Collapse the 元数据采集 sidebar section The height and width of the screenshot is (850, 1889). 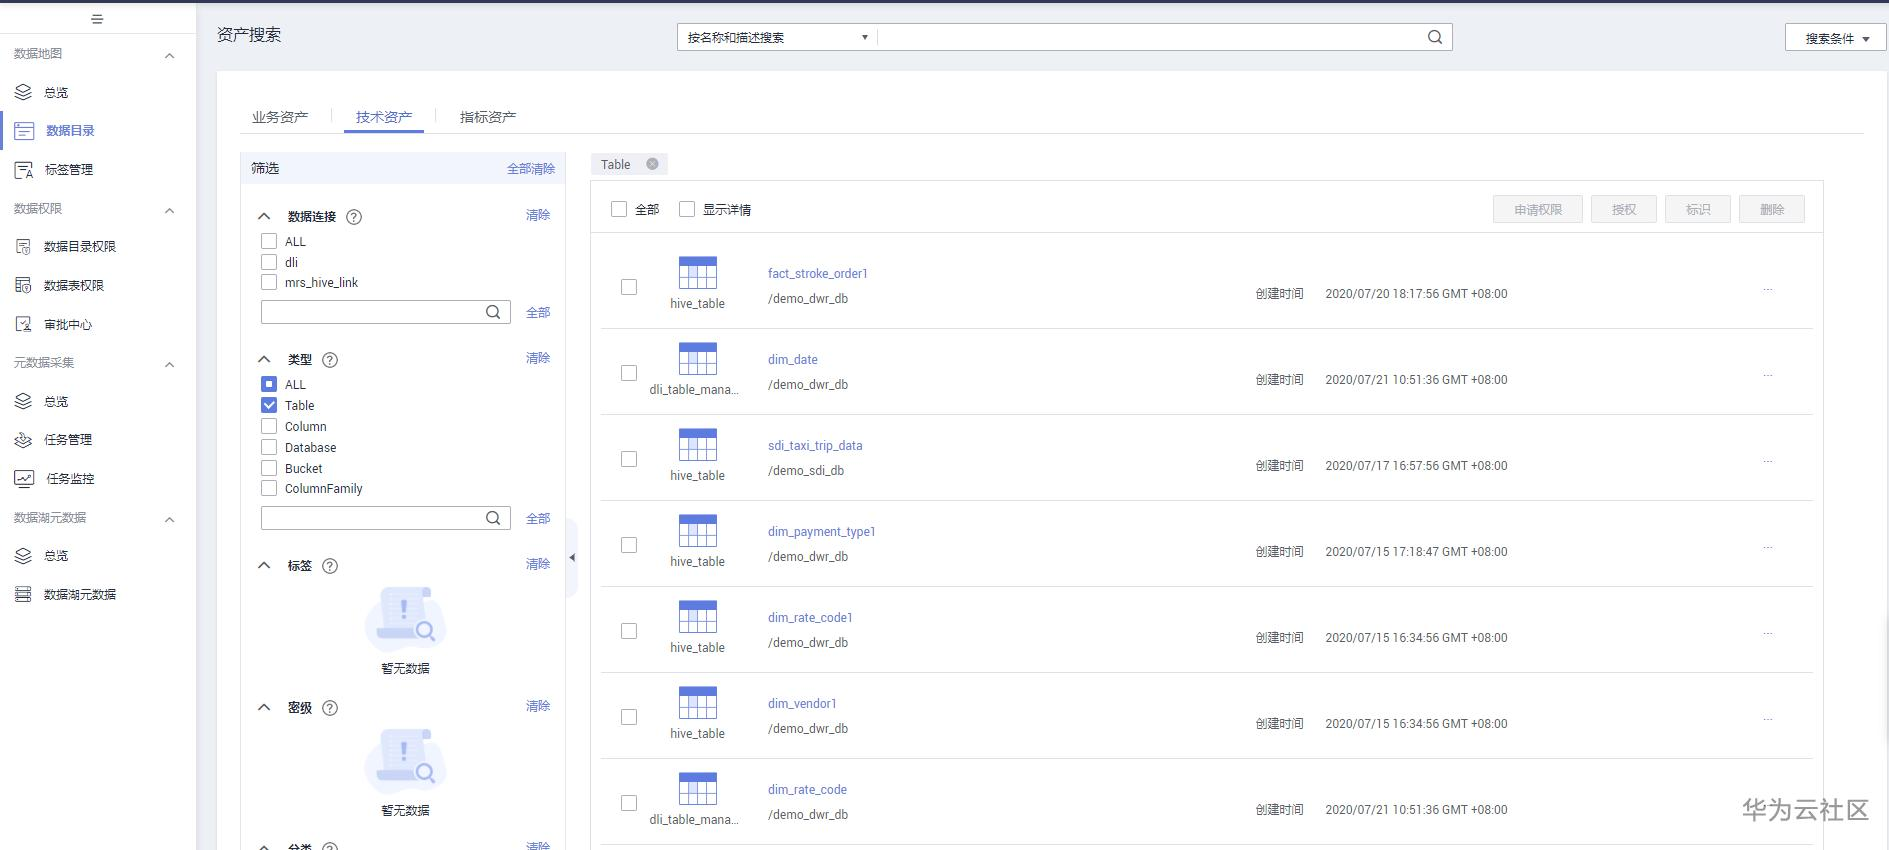pos(170,364)
